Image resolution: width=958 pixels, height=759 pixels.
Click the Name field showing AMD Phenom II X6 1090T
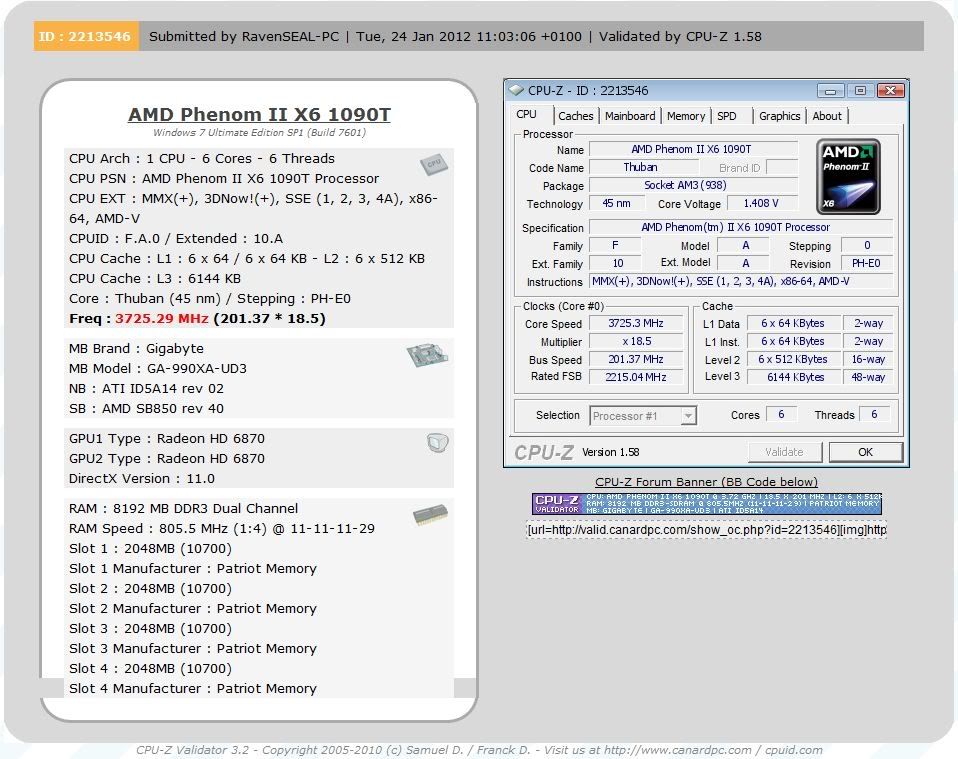click(693, 149)
